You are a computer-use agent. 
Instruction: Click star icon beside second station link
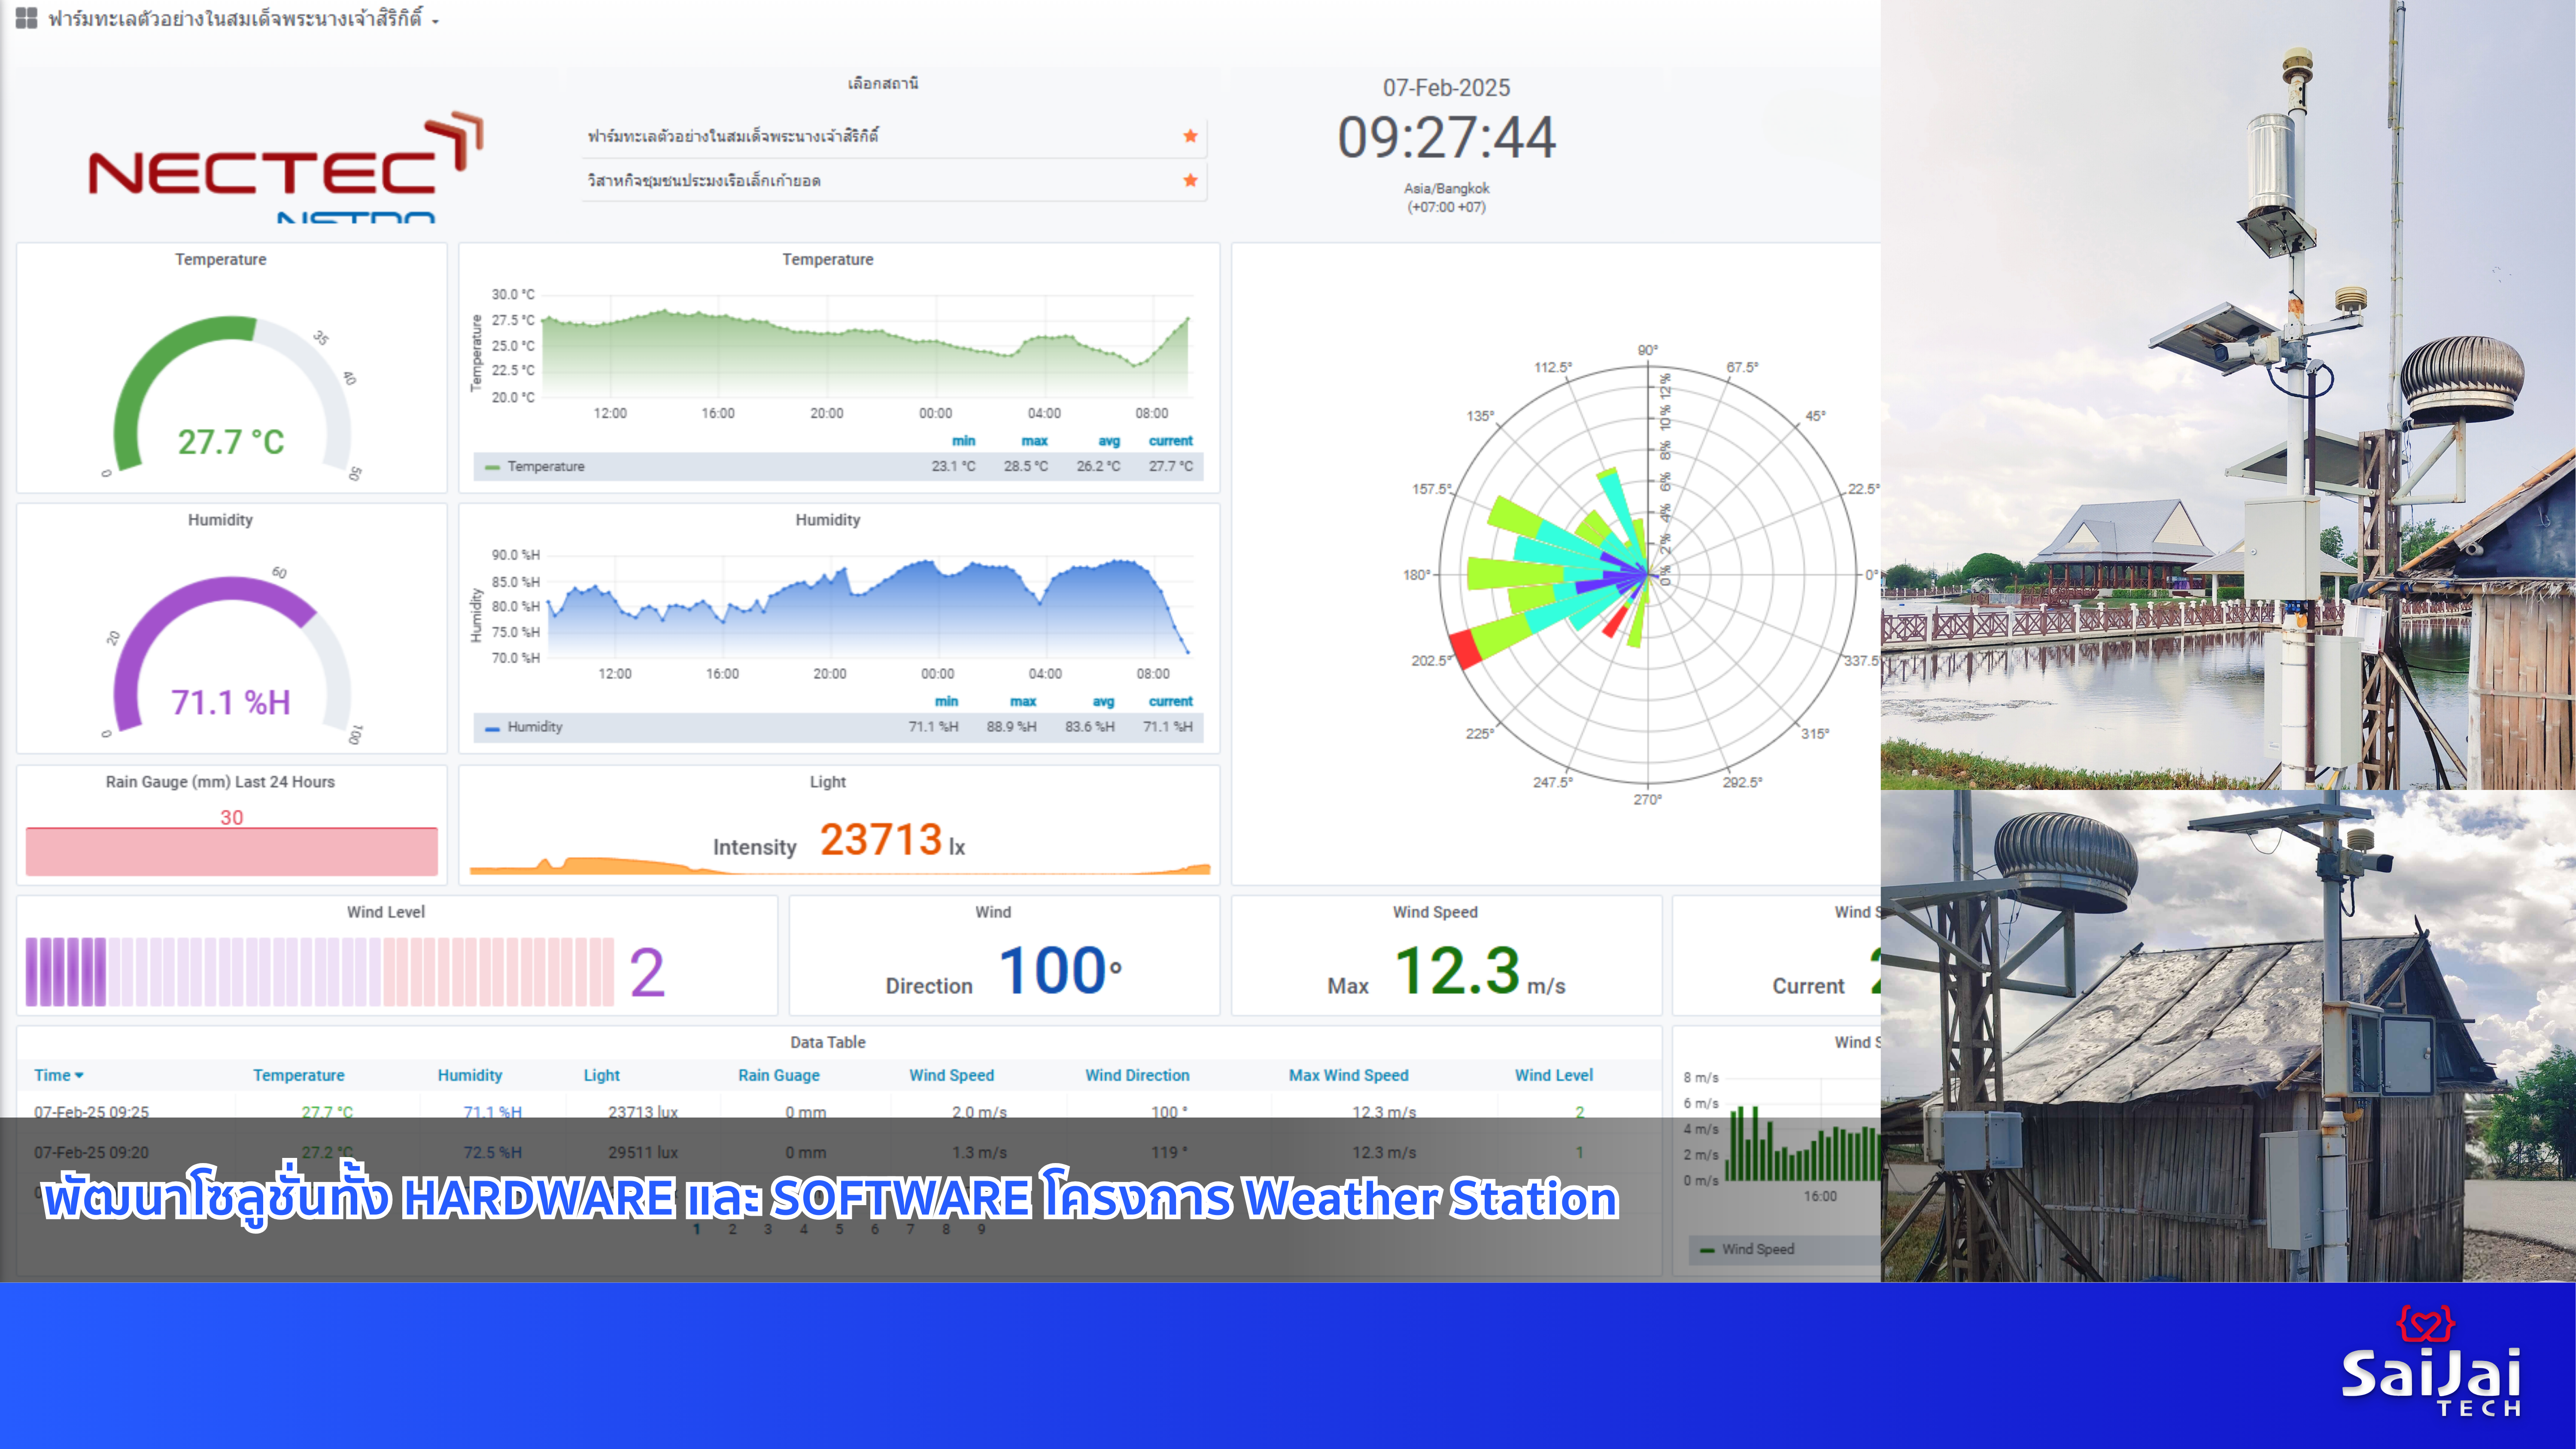(x=1190, y=181)
